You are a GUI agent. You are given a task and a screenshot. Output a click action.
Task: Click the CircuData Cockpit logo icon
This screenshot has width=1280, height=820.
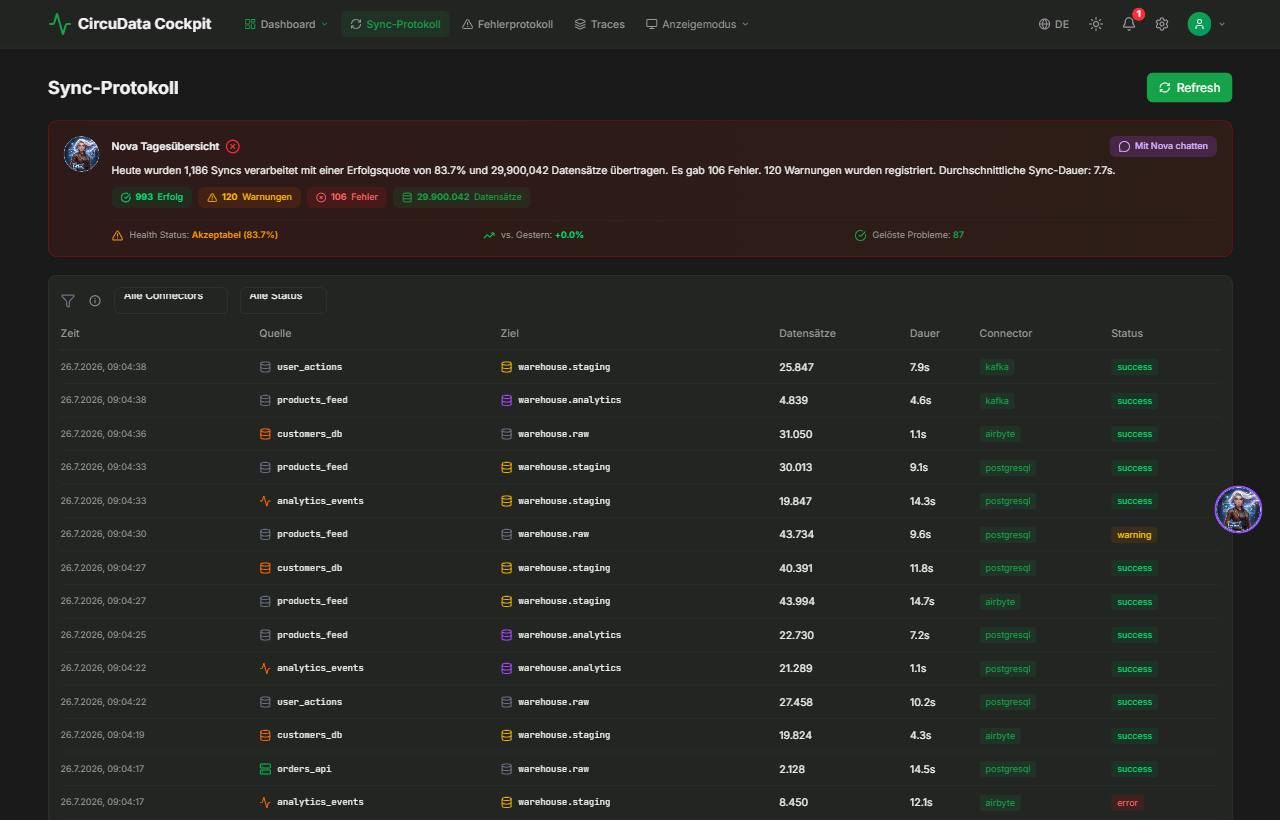pos(59,24)
